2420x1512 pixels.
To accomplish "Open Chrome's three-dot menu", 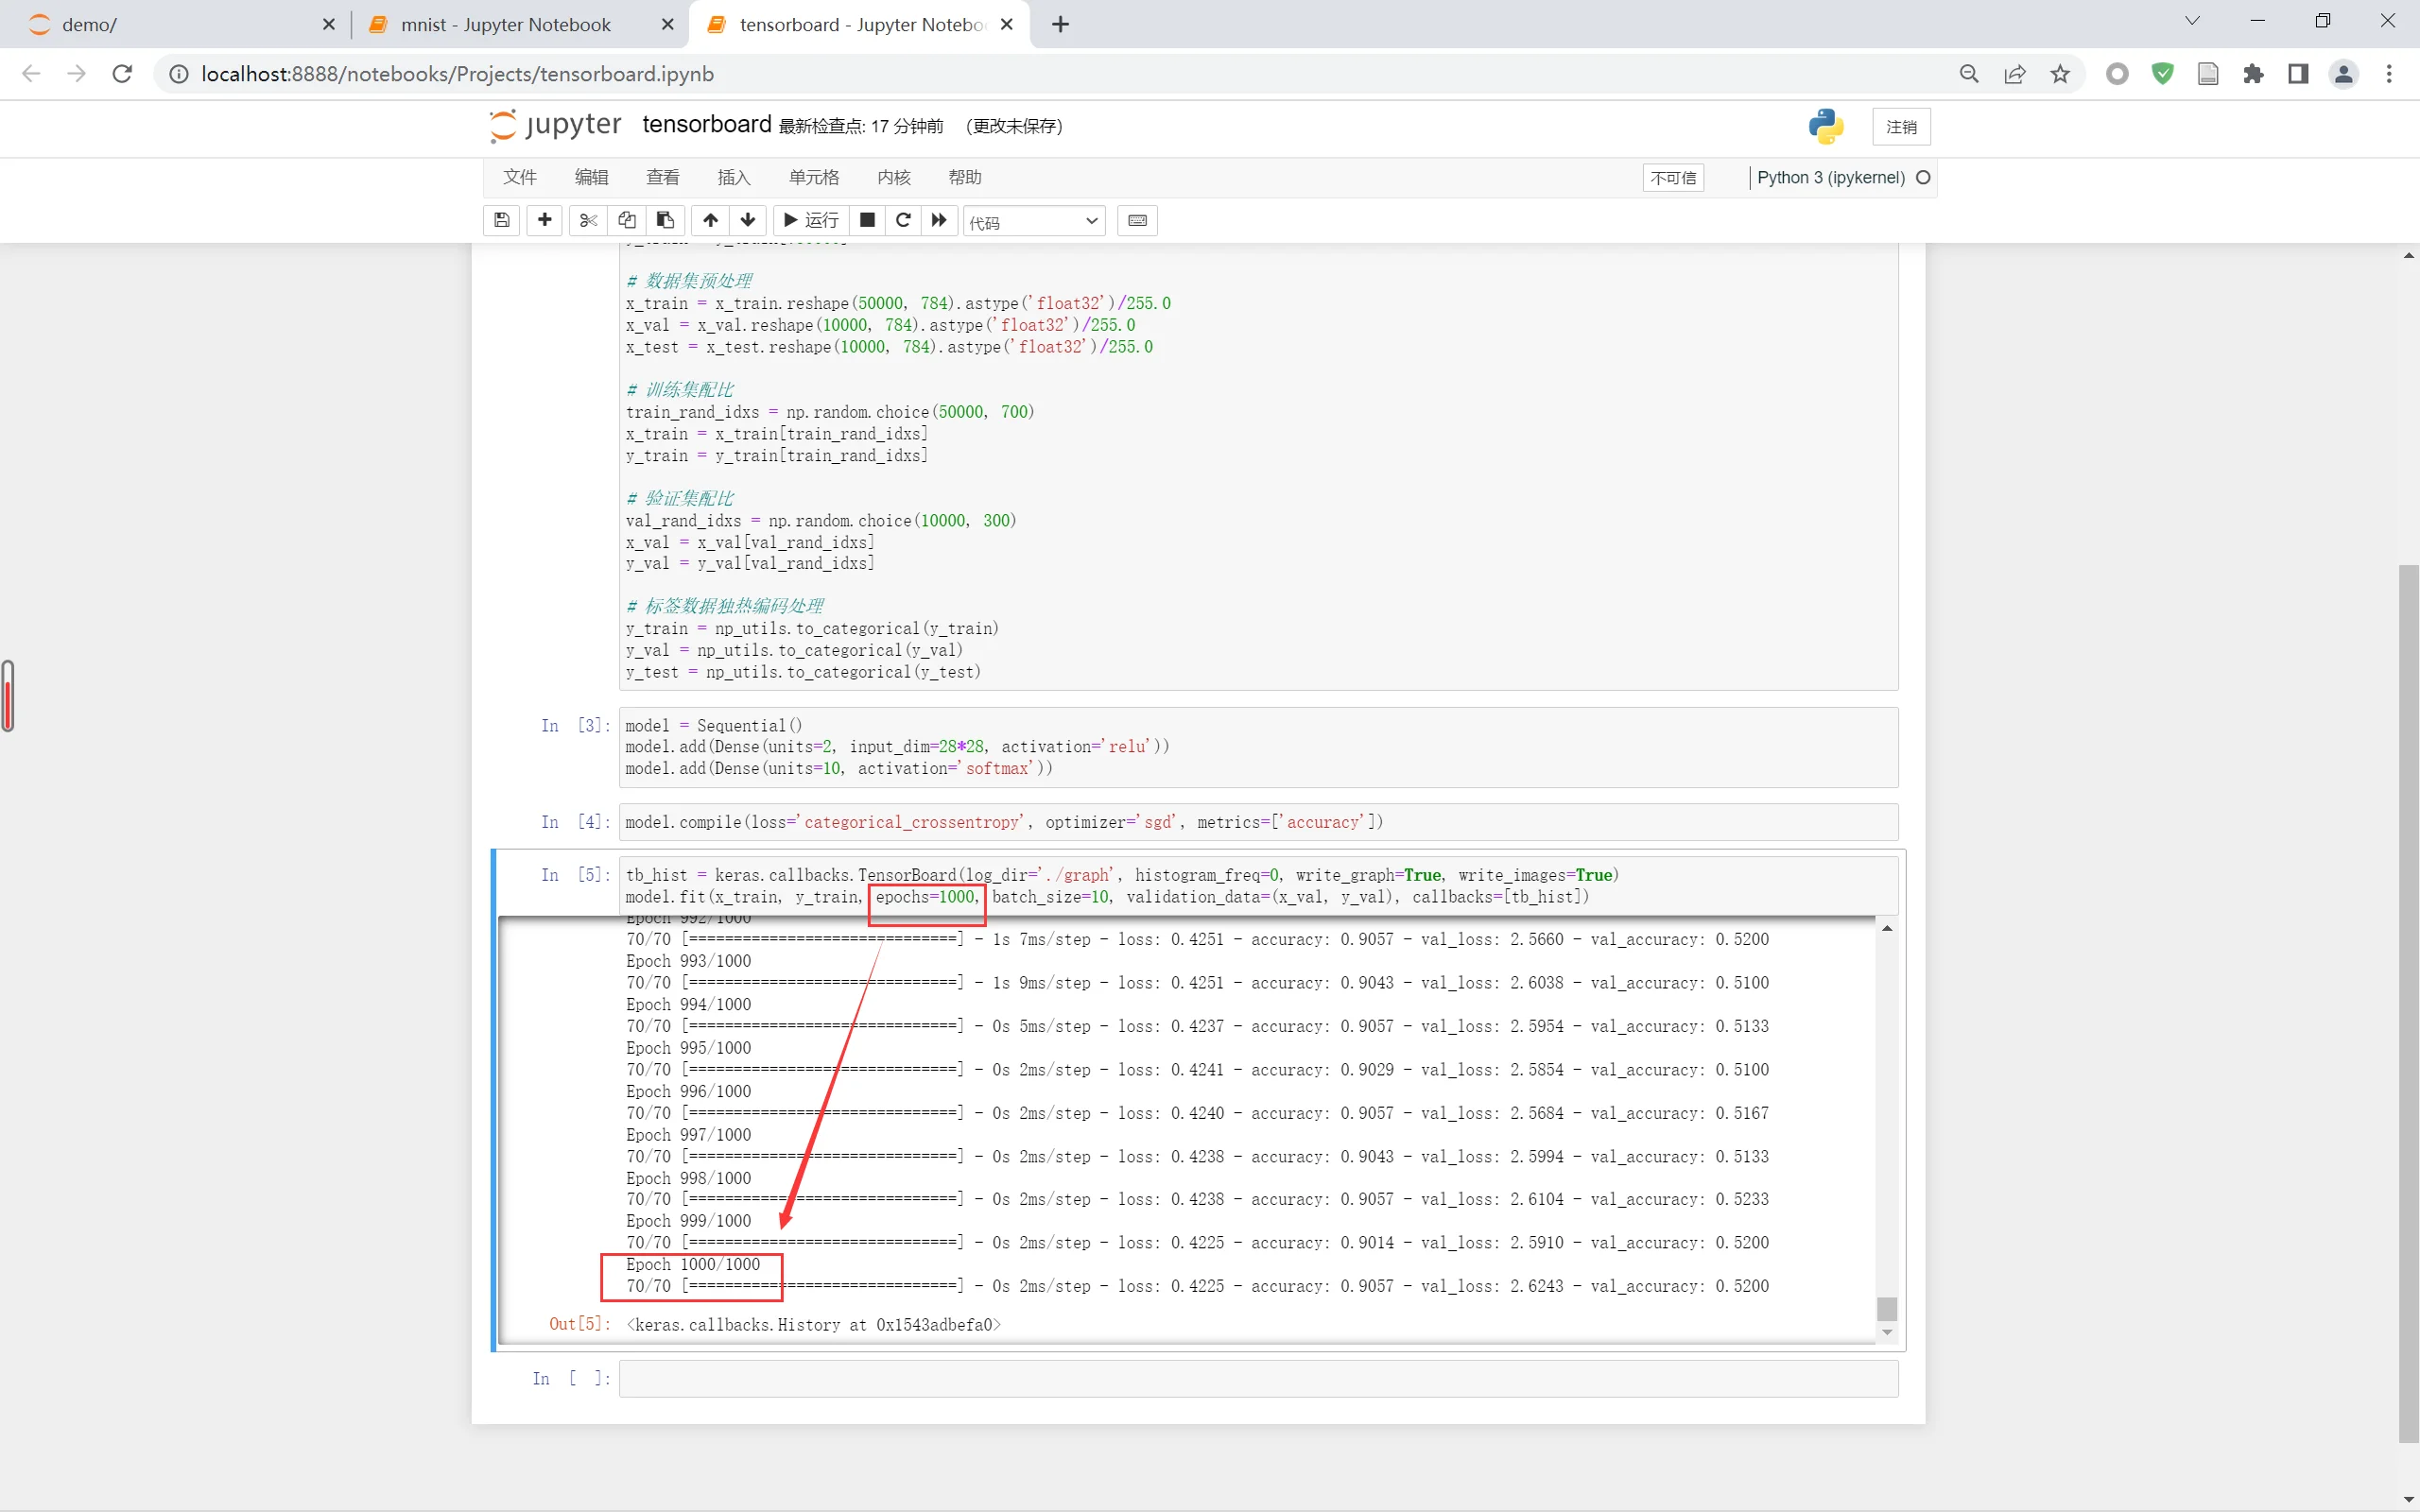I will click(2389, 74).
